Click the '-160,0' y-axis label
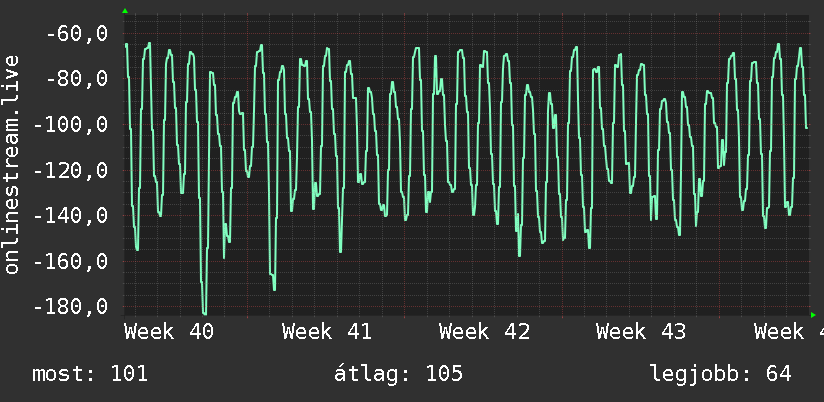The width and height of the screenshot is (824, 402). (x=71, y=262)
